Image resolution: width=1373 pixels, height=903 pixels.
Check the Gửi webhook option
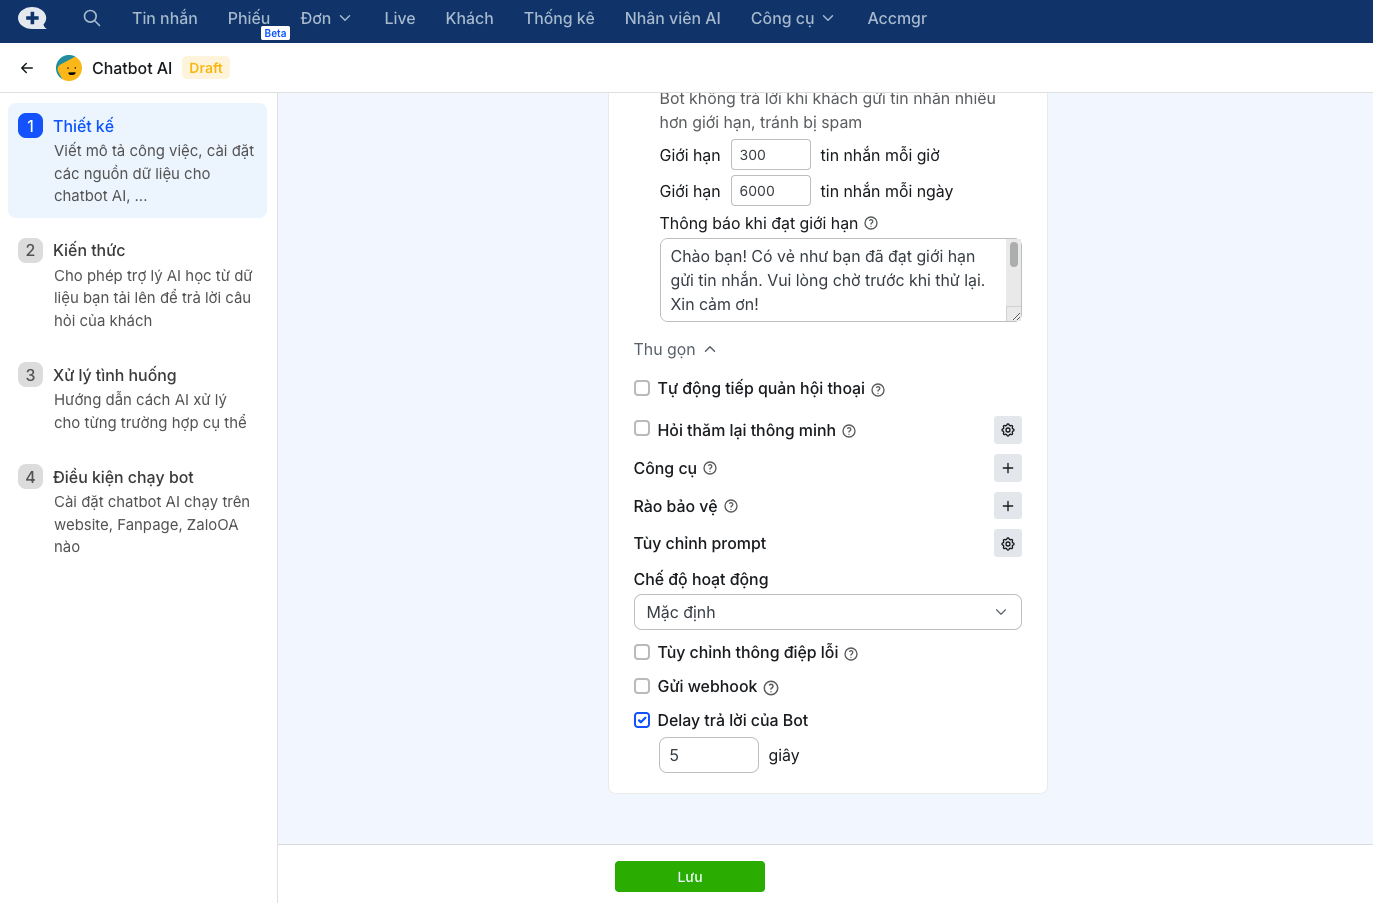pyautogui.click(x=642, y=686)
